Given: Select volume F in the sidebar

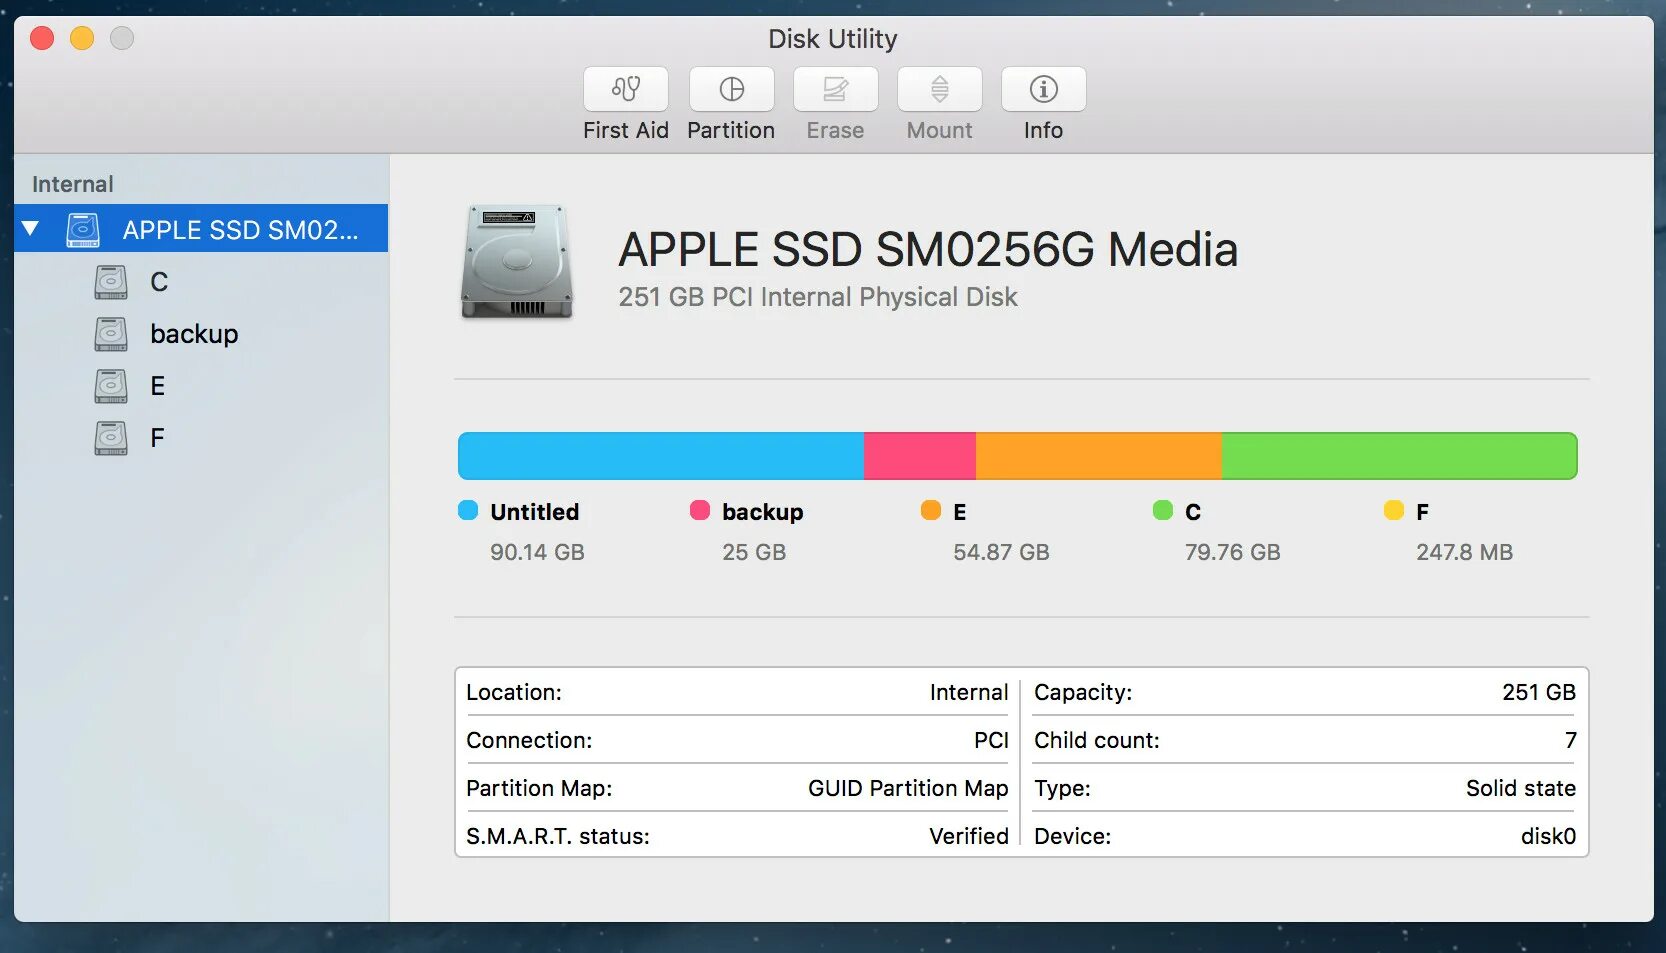Looking at the screenshot, I should pyautogui.click(x=201, y=438).
